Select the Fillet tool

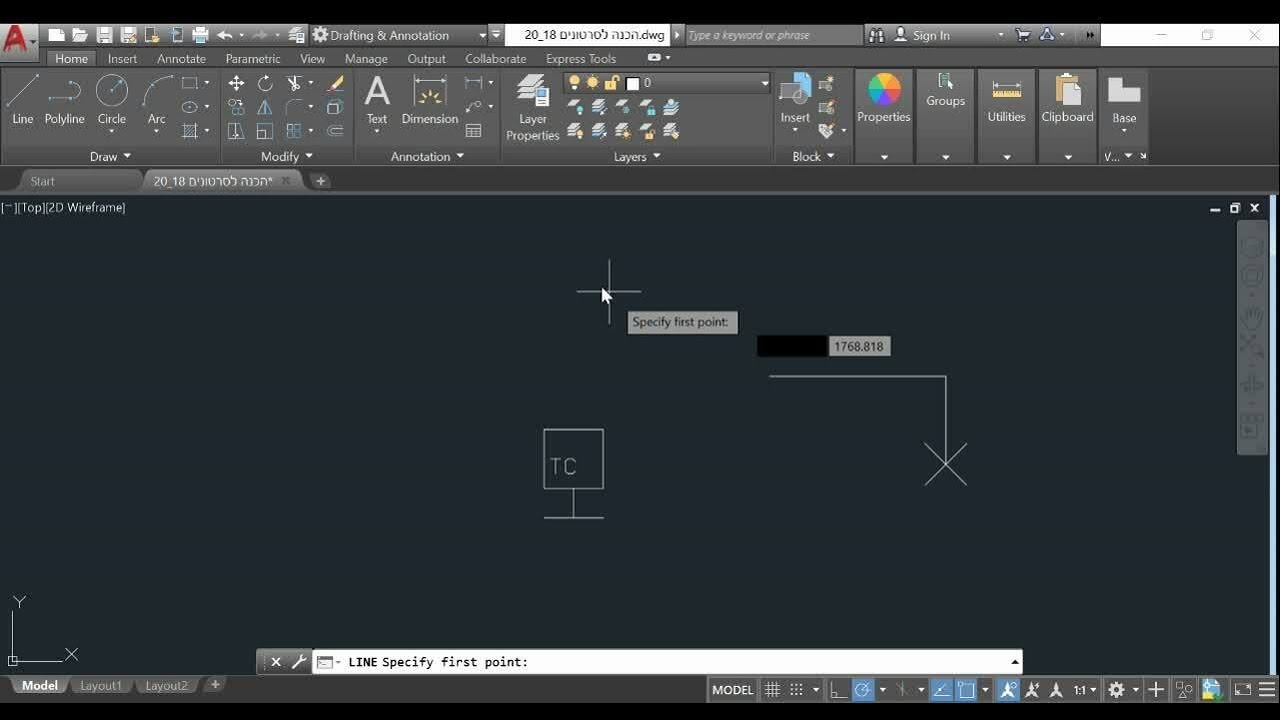pyautogui.click(x=294, y=107)
